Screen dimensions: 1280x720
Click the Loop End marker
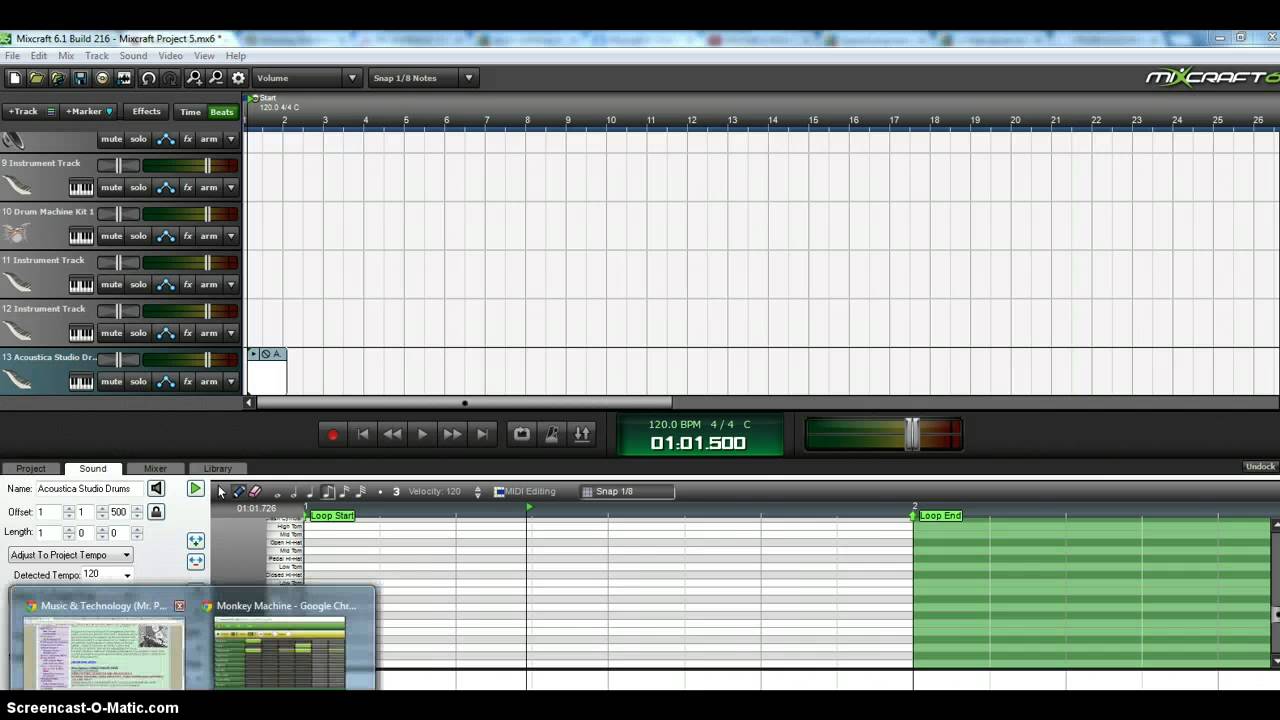click(x=939, y=516)
